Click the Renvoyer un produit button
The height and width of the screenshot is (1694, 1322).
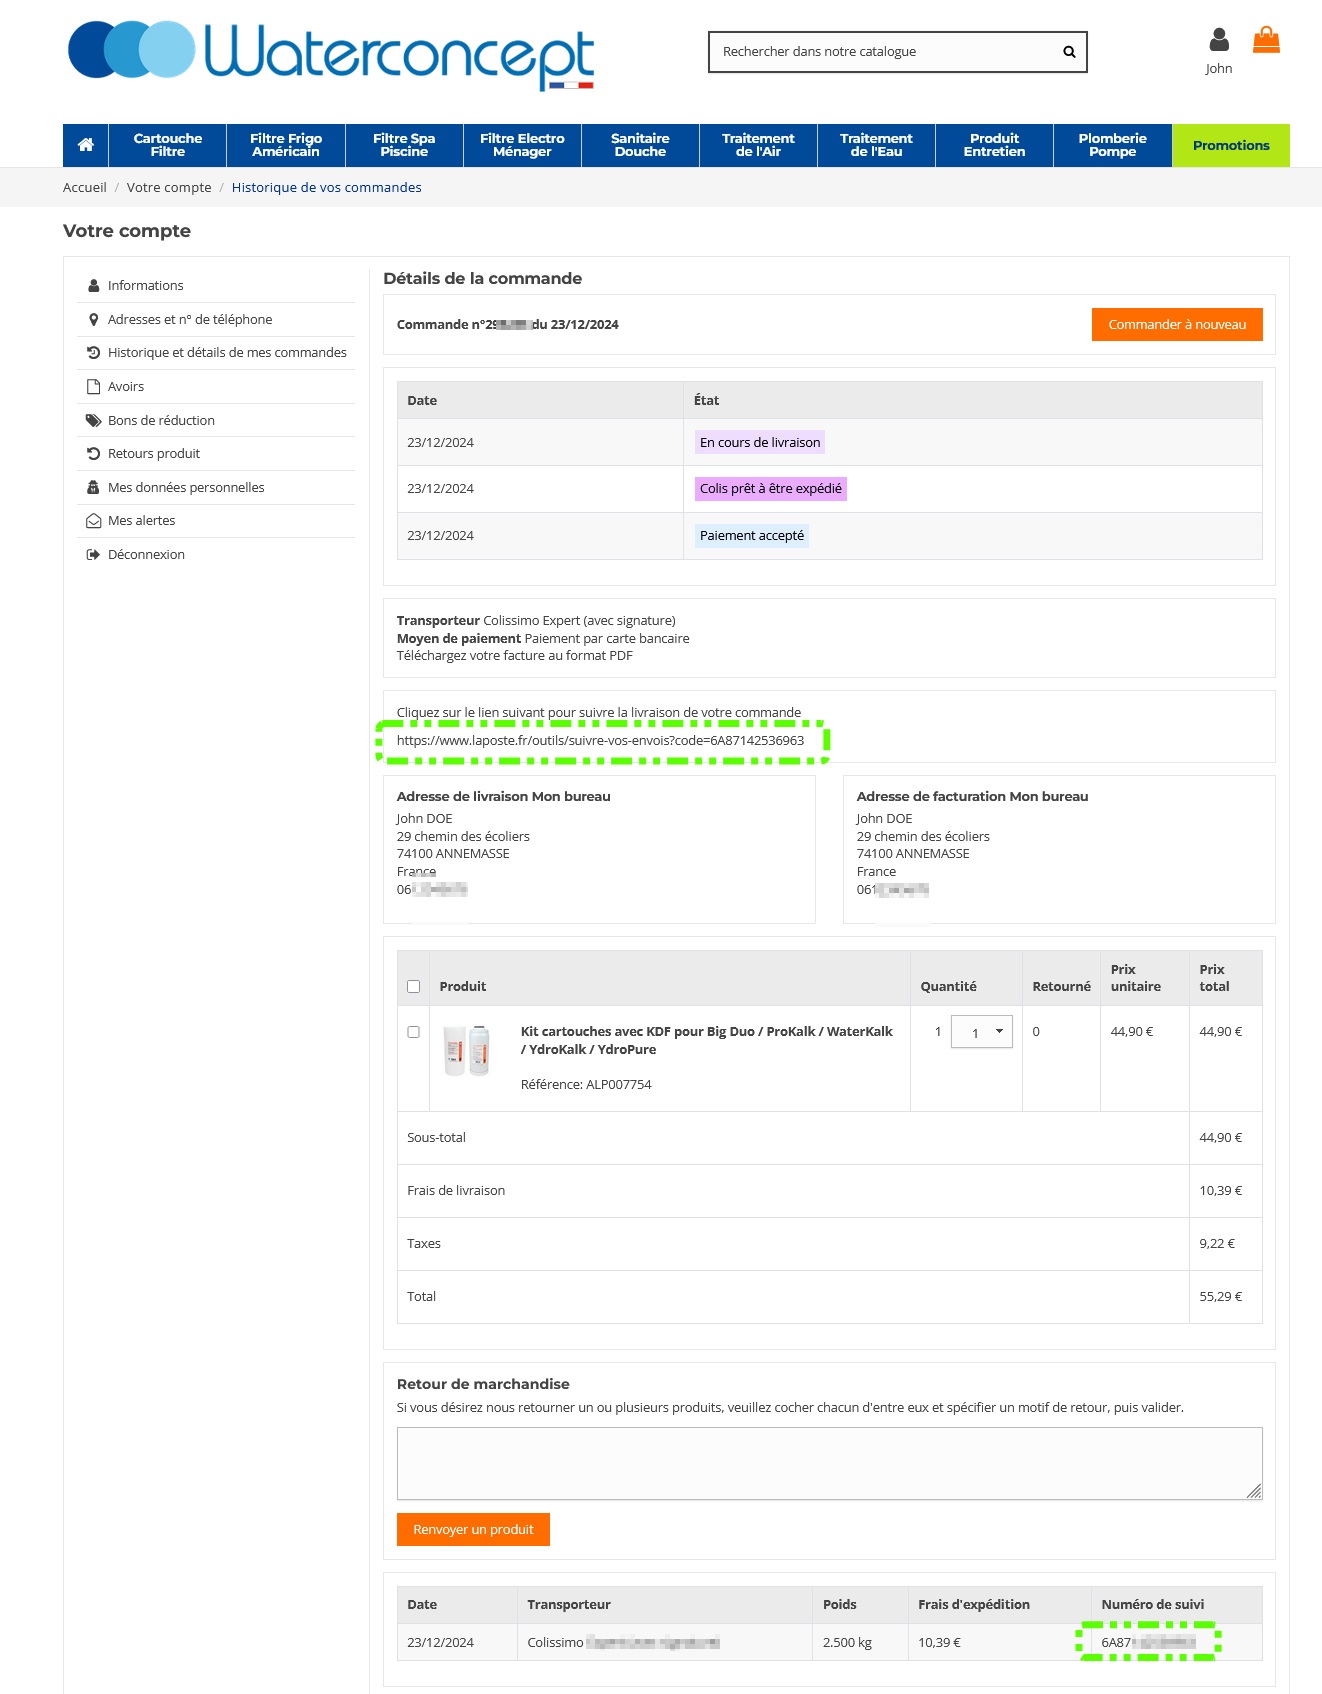click(473, 1530)
